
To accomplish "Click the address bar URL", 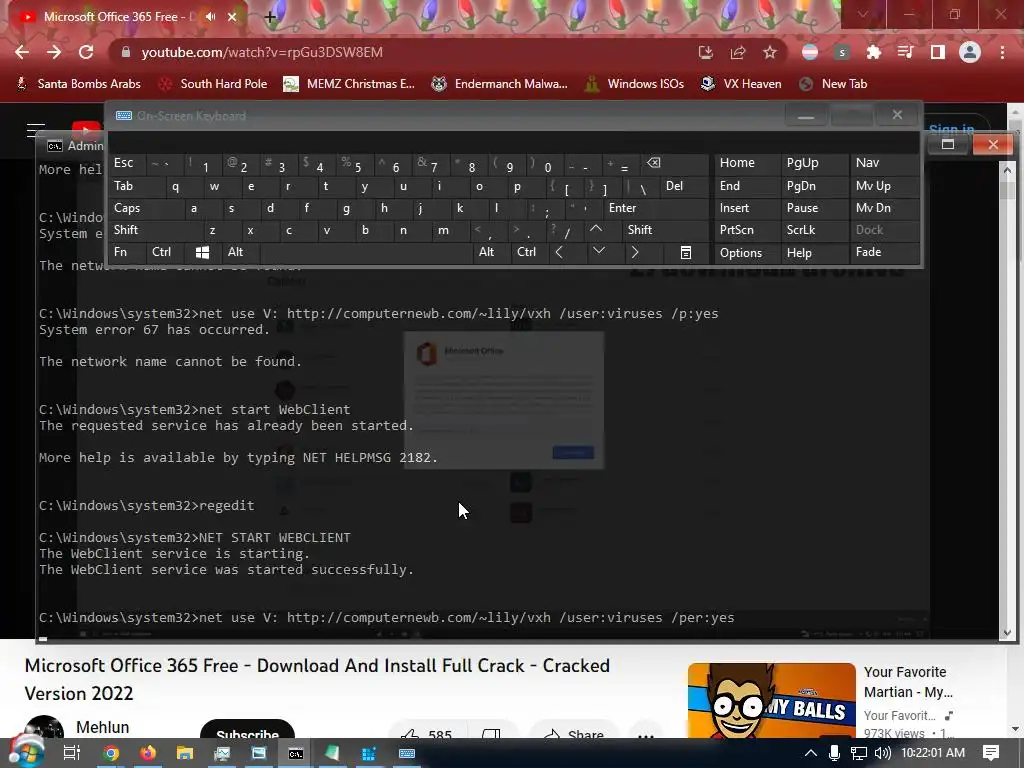I will [x=262, y=52].
